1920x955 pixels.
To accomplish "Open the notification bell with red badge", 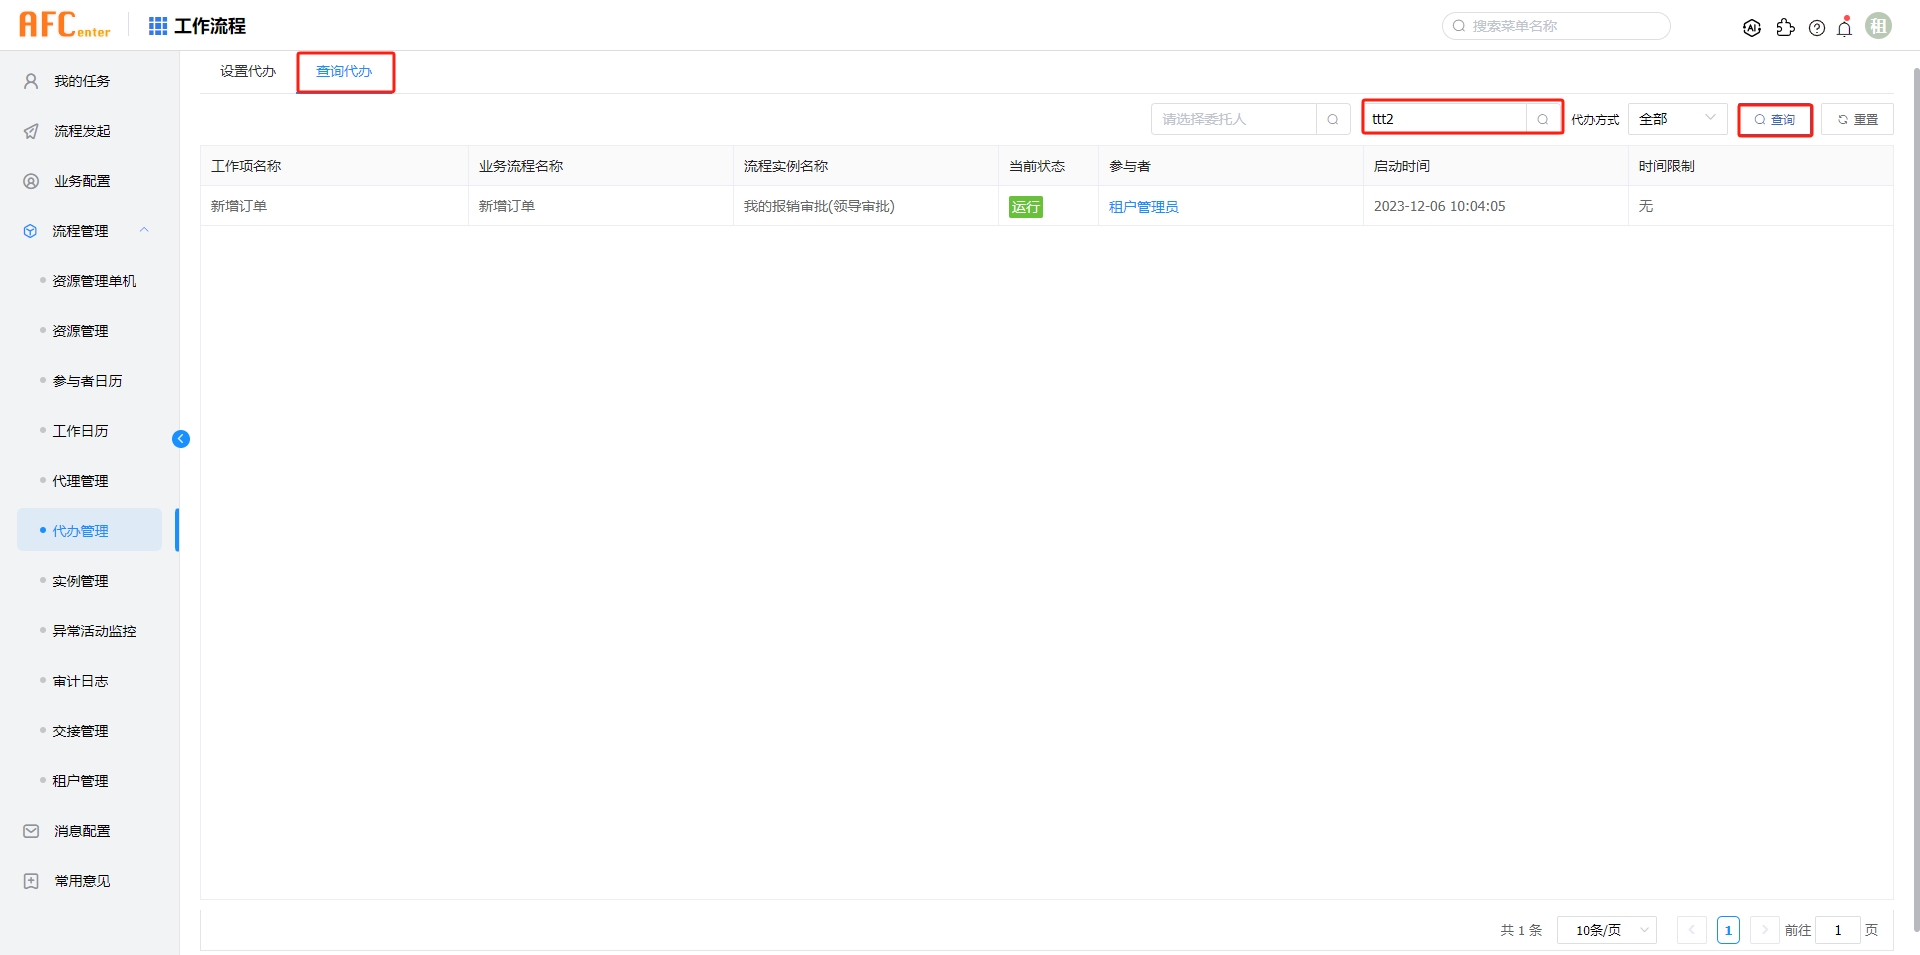I will (1844, 28).
